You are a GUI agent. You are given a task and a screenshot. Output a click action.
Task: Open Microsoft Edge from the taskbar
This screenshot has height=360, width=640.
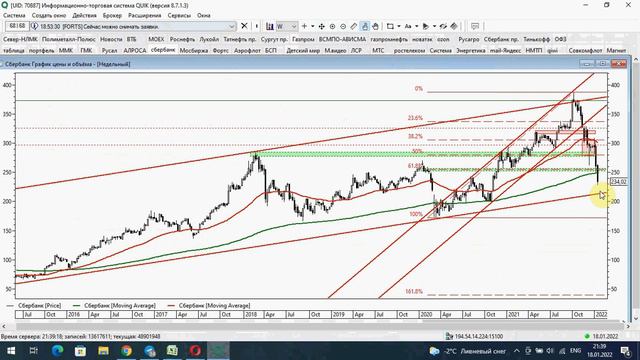(x=58, y=351)
